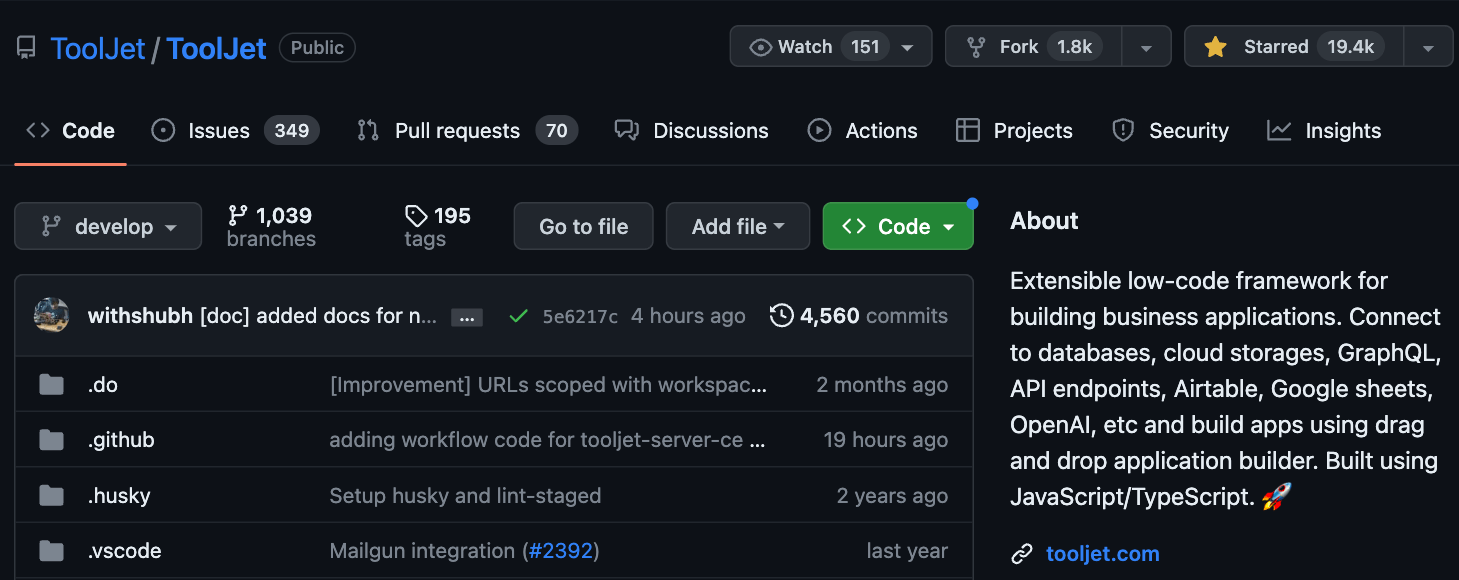
Task: Switch to the Projects tab
Action: coord(1013,130)
